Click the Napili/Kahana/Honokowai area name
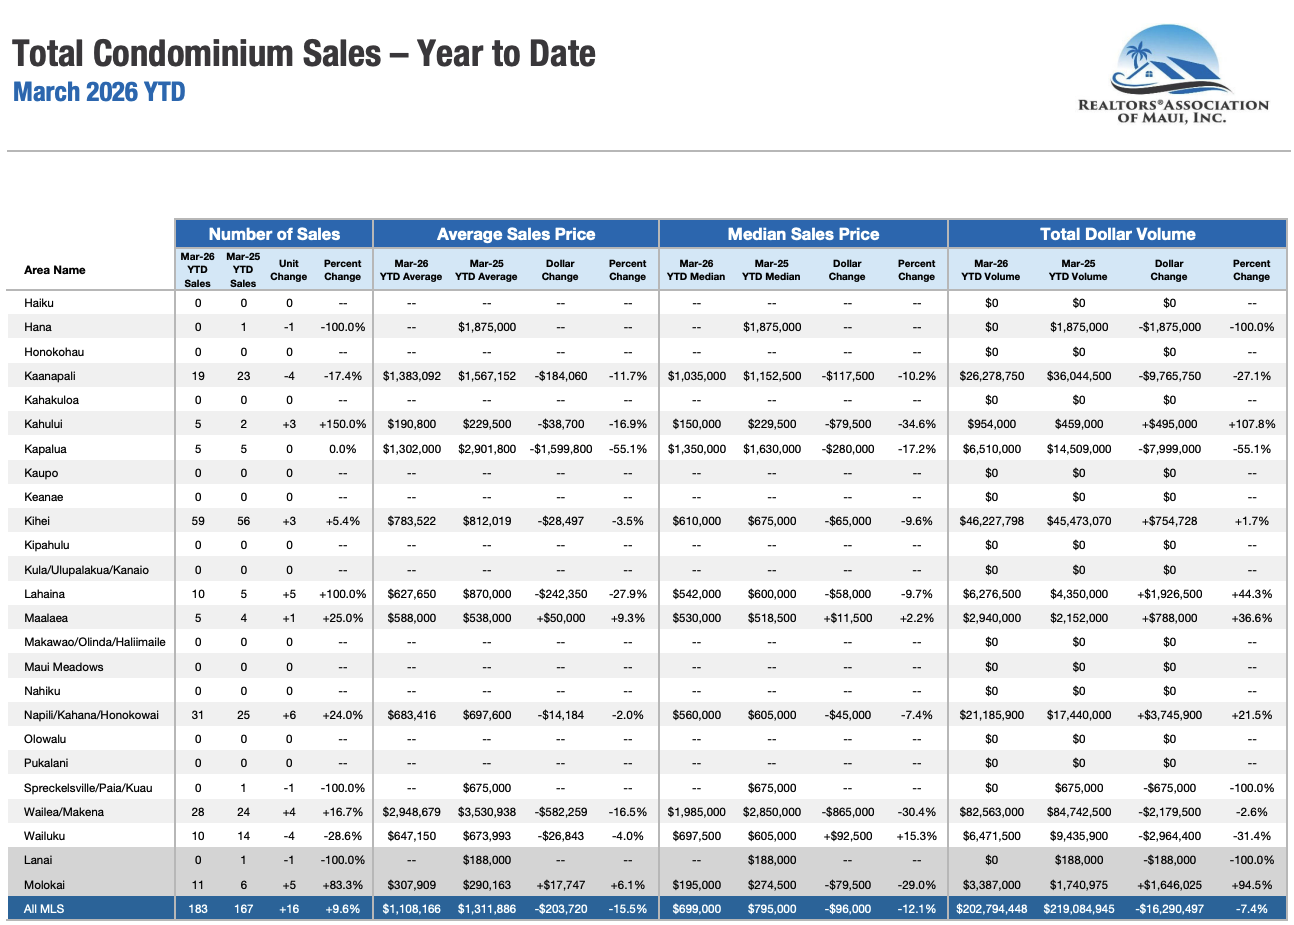 [x=91, y=715]
